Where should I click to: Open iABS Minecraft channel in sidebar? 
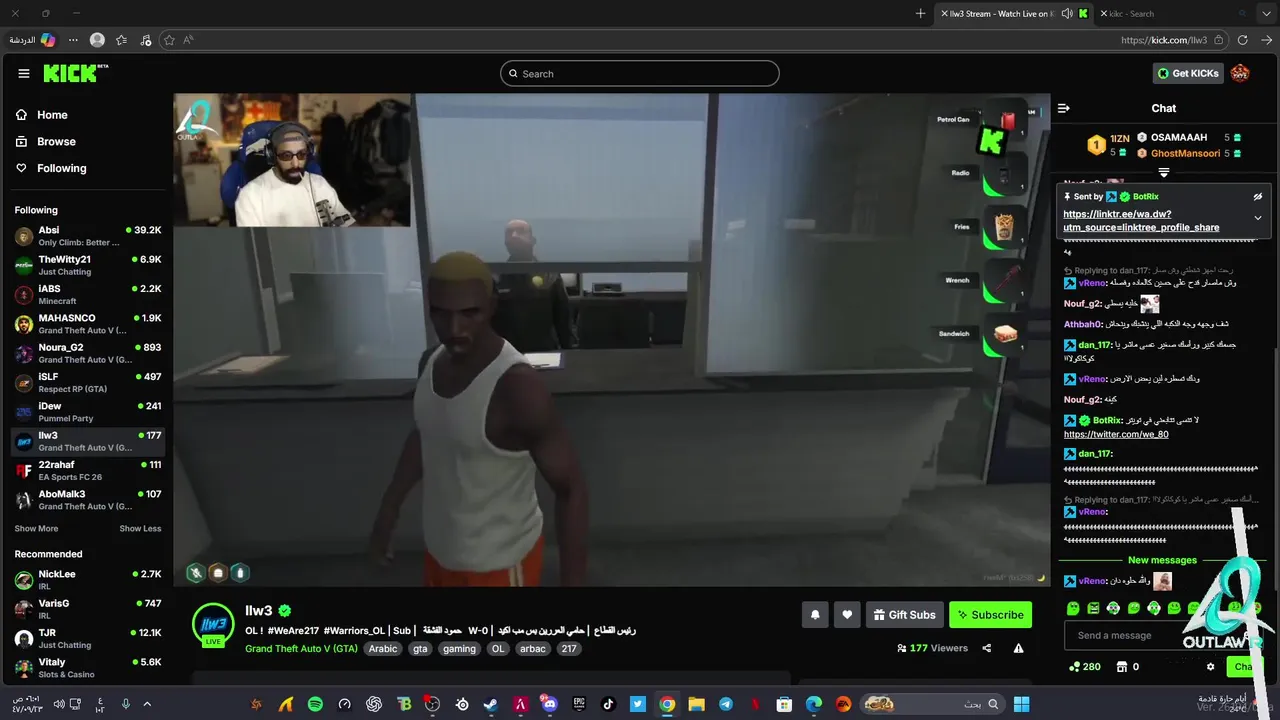pyautogui.click(x=87, y=294)
